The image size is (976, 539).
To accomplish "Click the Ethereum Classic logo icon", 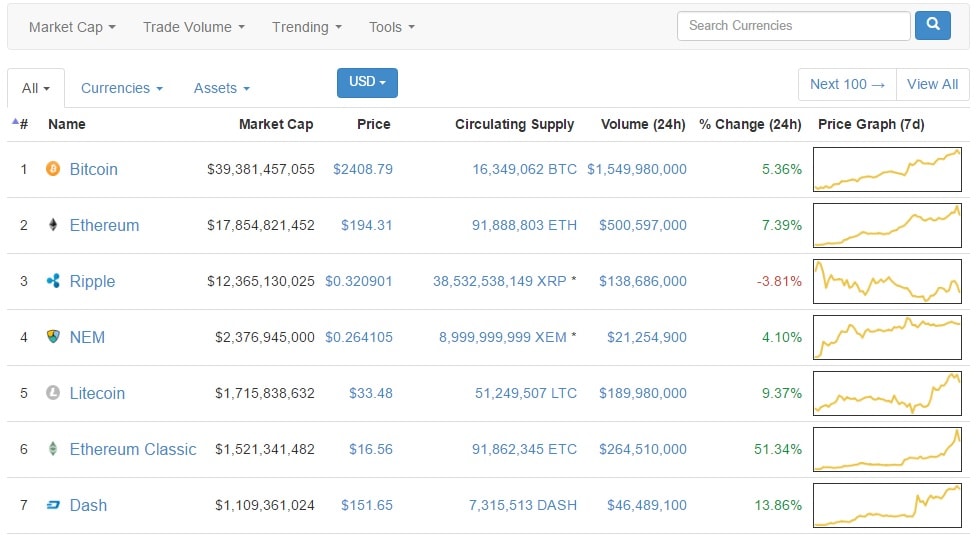I will tap(53, 449).
